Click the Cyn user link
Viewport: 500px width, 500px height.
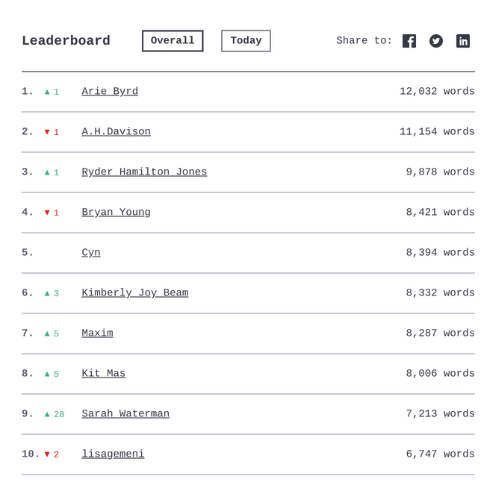click(91, 253)
